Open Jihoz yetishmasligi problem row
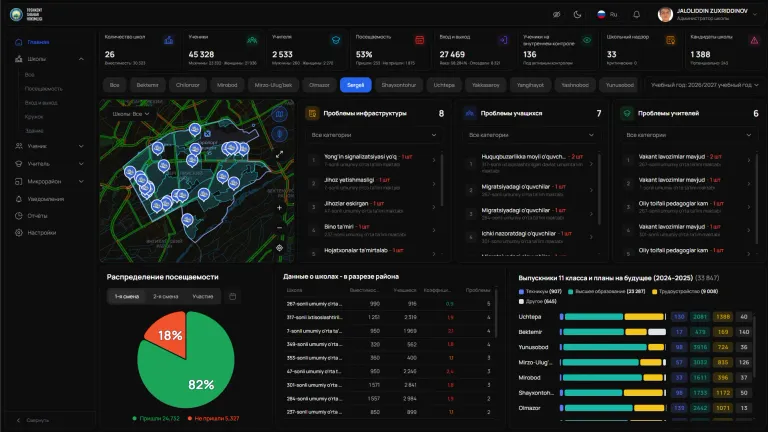 373,183
